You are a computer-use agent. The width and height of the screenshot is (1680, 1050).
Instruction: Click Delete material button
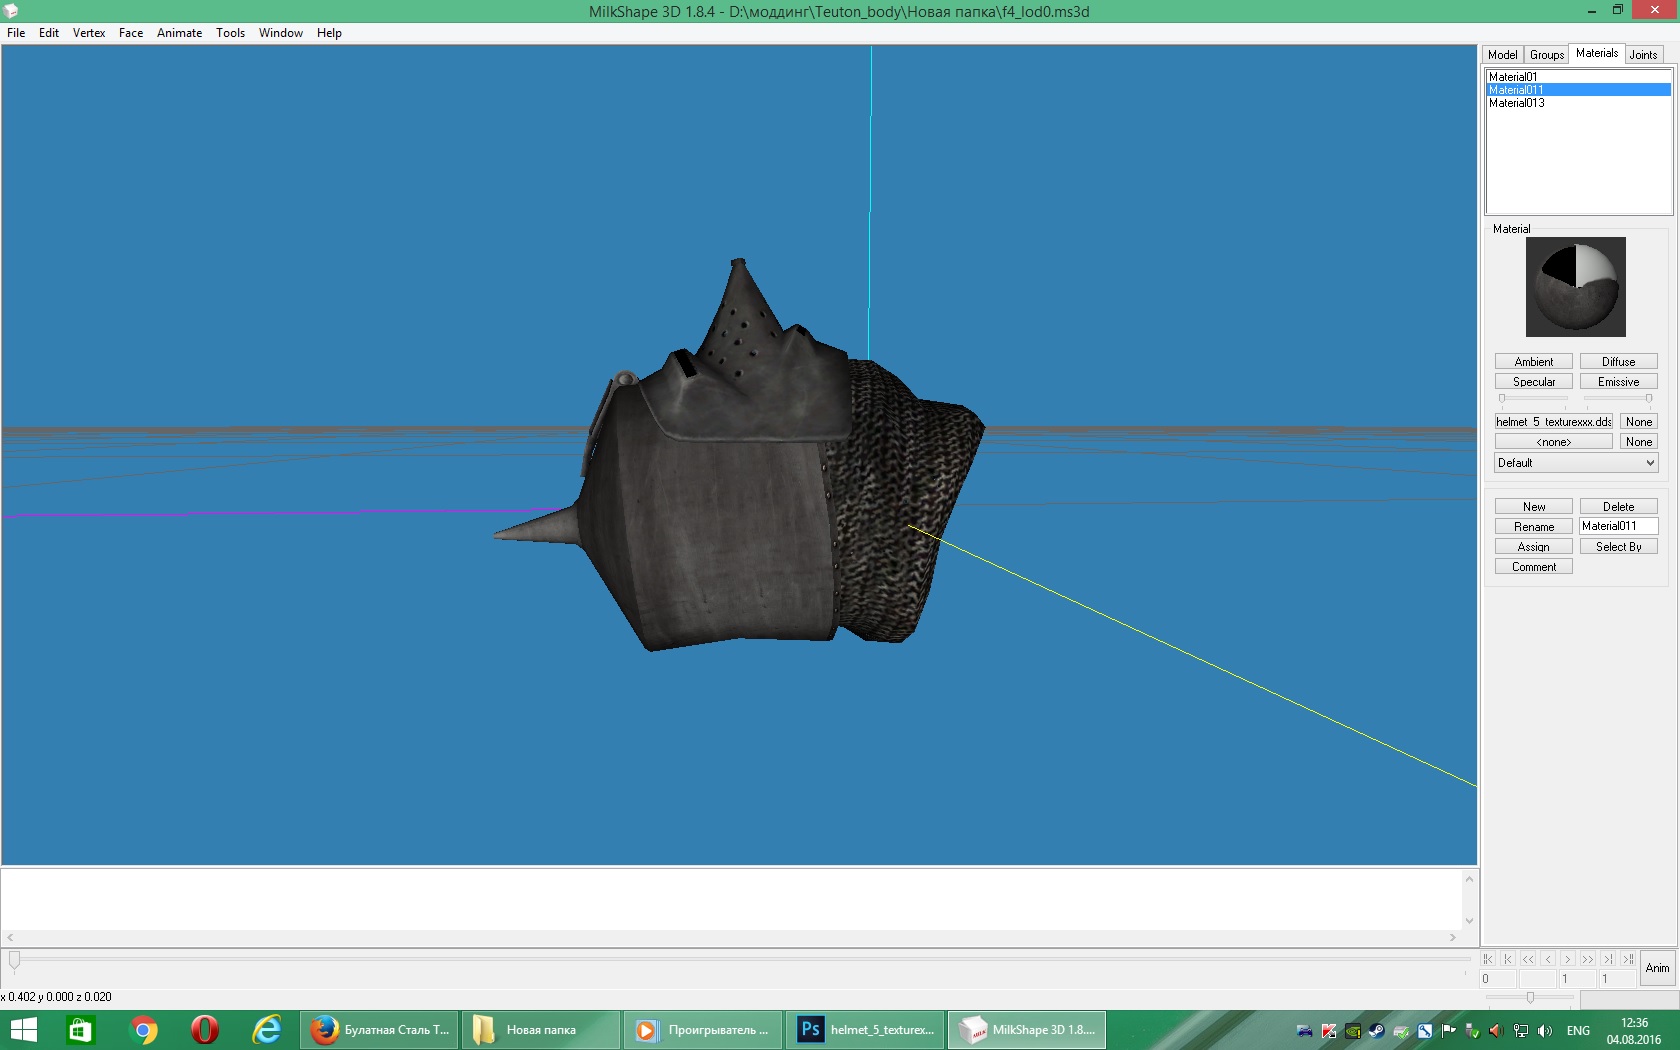click(x=1619, y=507)
